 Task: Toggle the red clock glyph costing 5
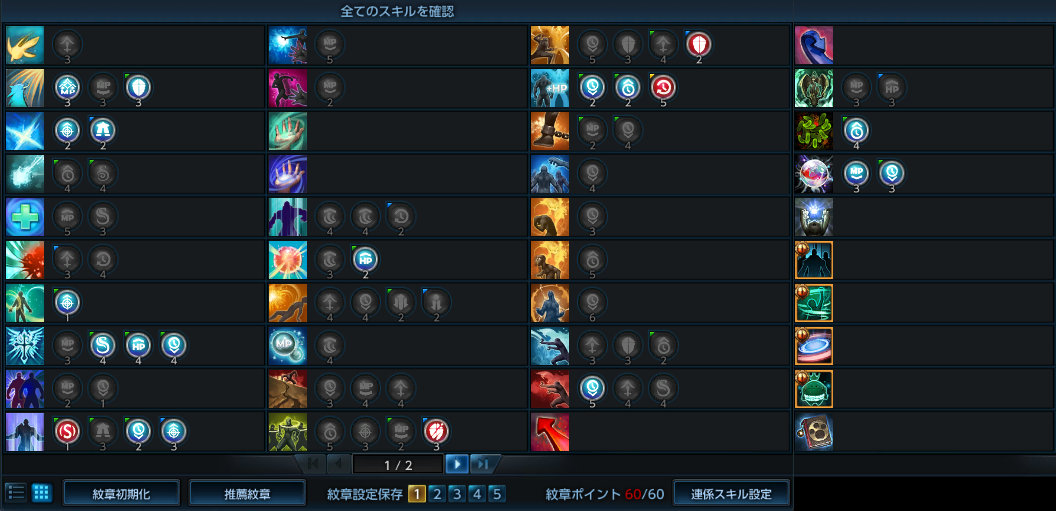[663, 88]
